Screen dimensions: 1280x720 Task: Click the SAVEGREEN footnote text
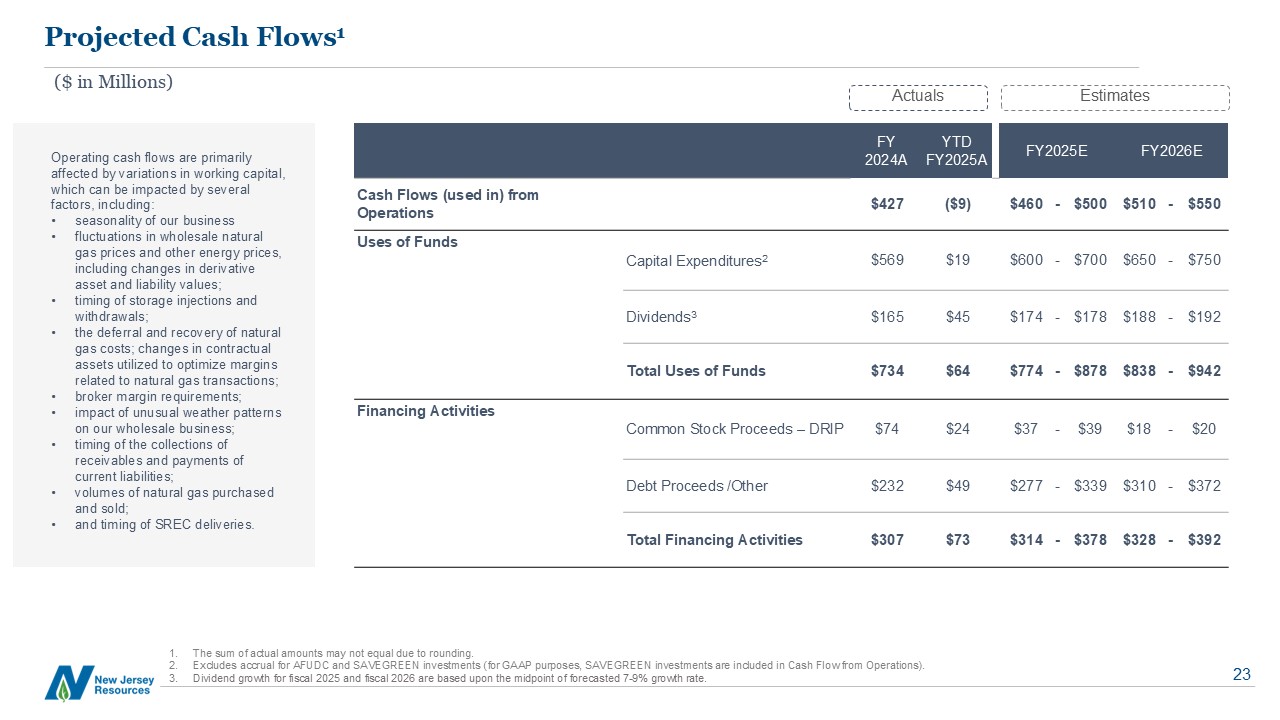tap(558, 665)
